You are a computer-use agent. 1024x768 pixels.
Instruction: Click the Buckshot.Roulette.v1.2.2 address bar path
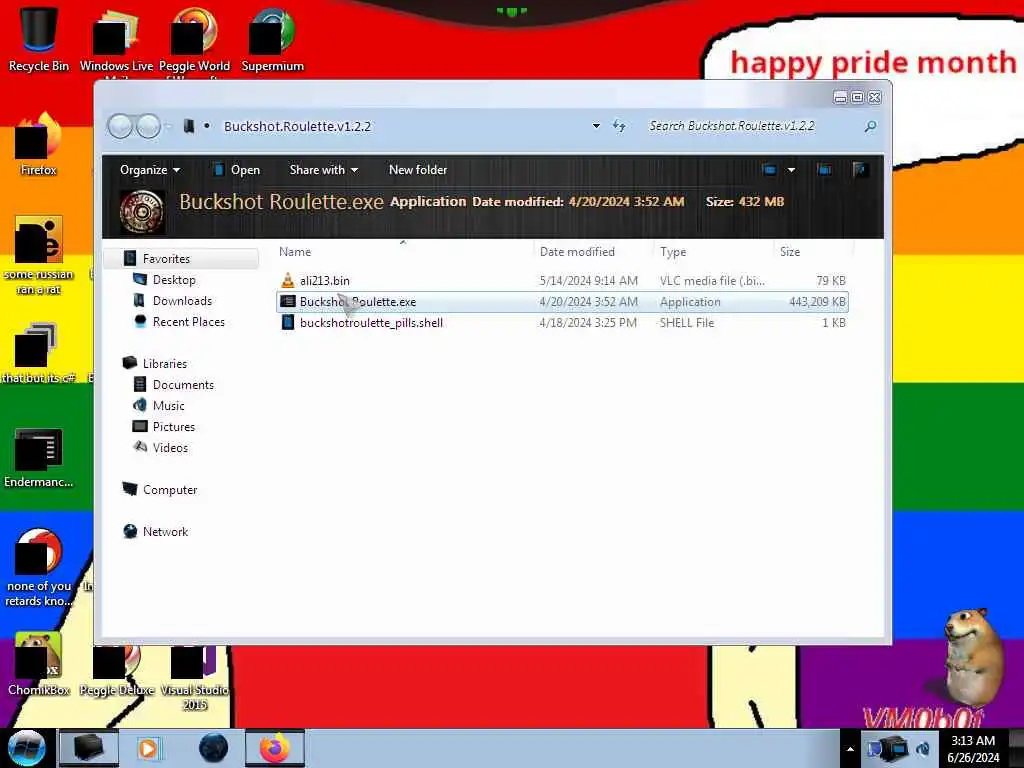[297, 126]
